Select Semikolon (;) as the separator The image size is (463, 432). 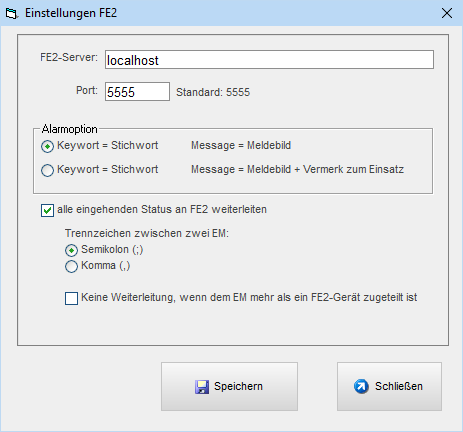[71, 250]
